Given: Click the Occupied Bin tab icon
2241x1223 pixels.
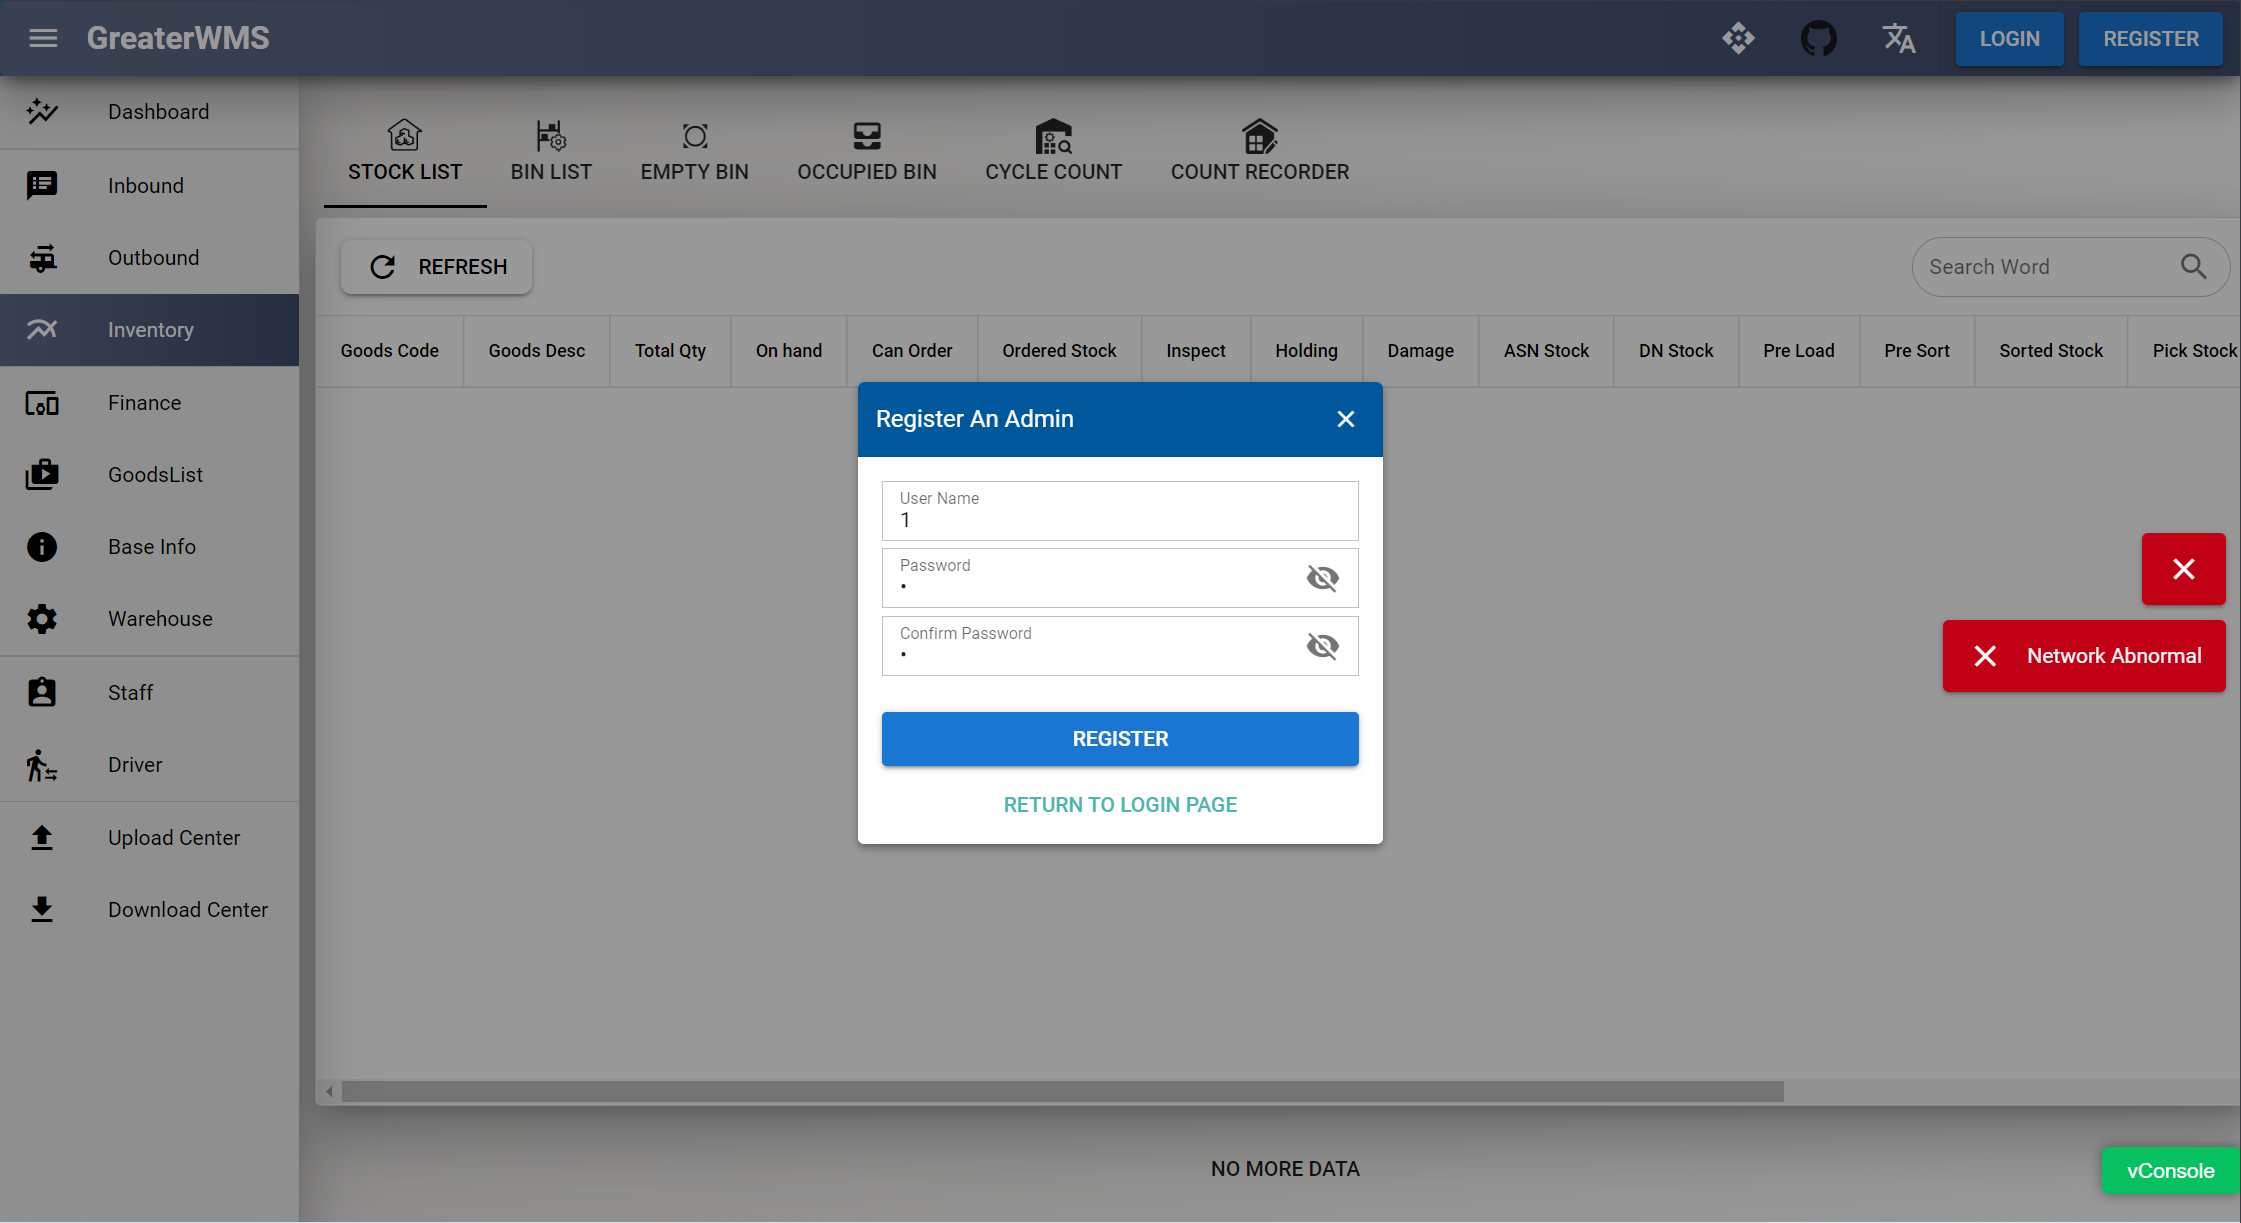Looking at the screenshot, I should [867, 136].
